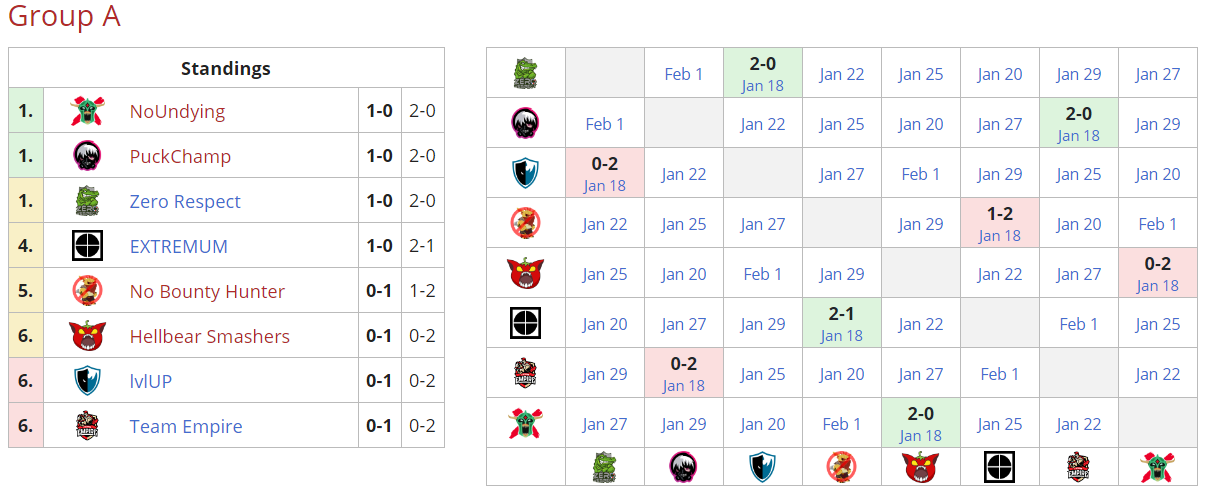This screenshot has height=494, width=1208.
Task: Click the EXTREMUM crosshair logo in Standings
Action: pos(88,246)
